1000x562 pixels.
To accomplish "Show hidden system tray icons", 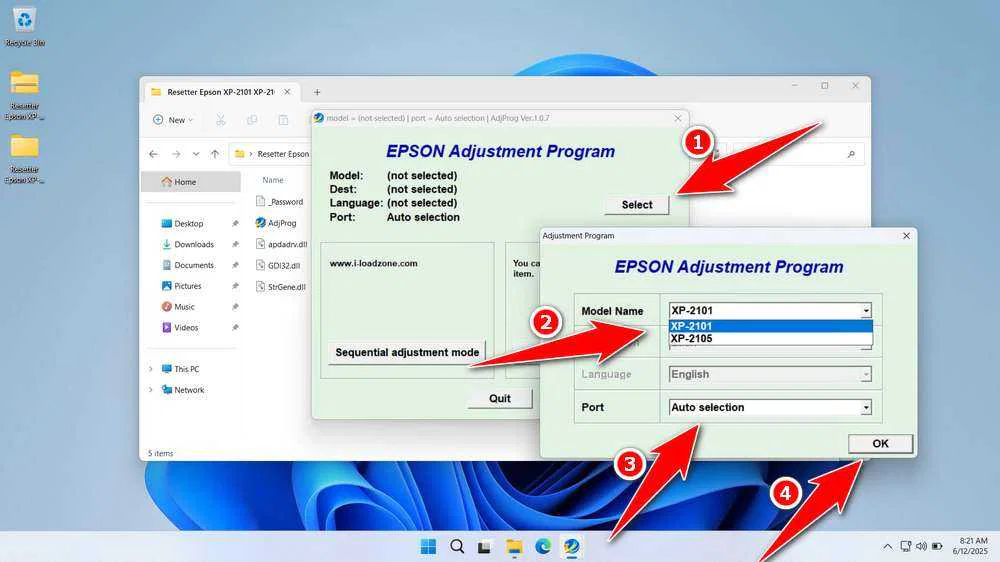I will pyautogui.click(x=887, y=547).
